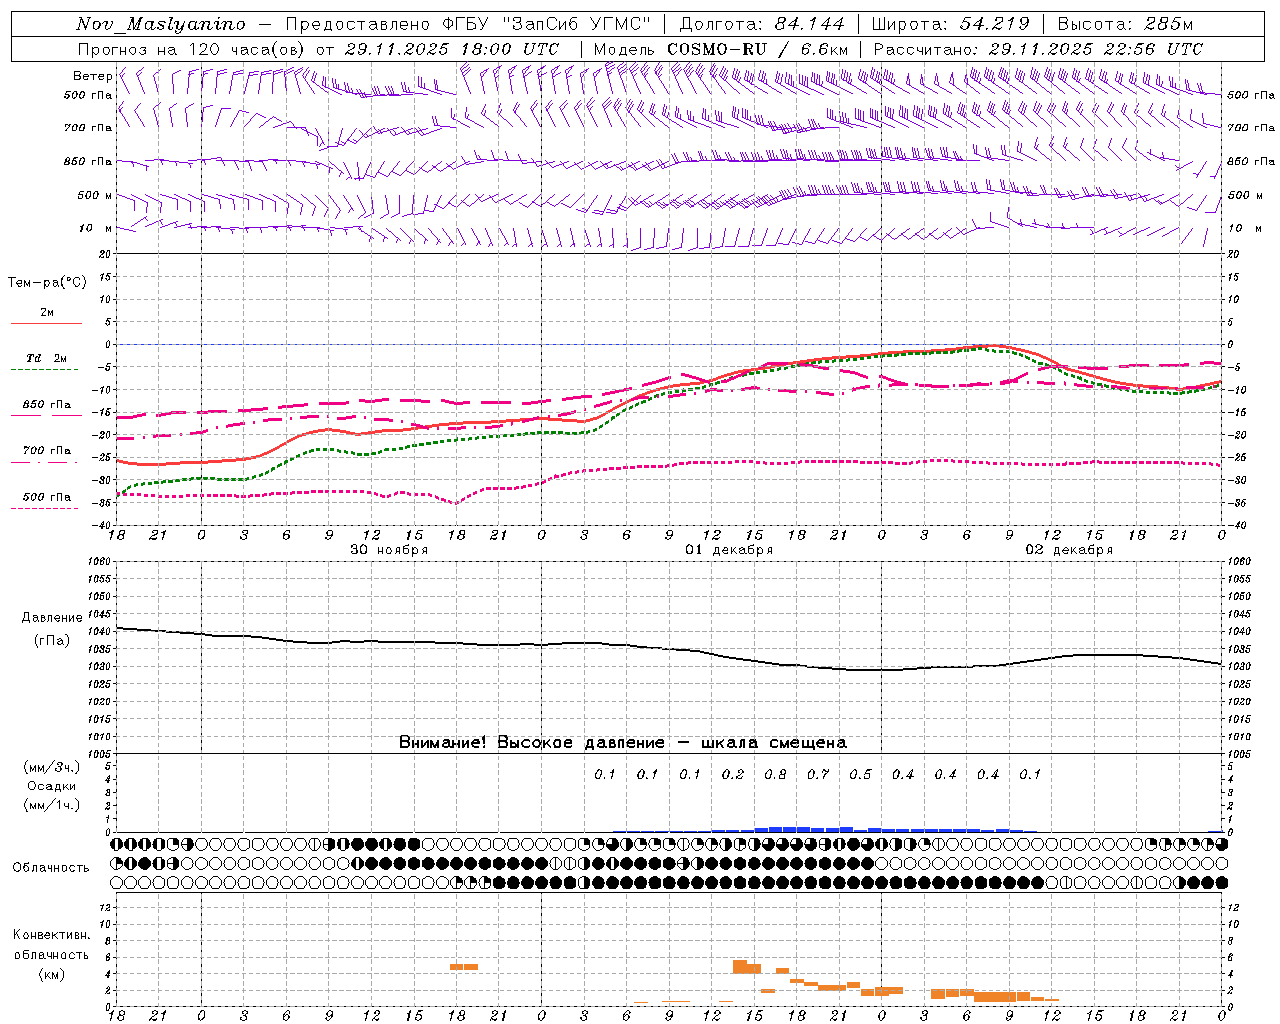Click the 'Td 2м' dew point legend entry
The height and width of the screenshot is (1024, 1280).
(x=46, y=358)
